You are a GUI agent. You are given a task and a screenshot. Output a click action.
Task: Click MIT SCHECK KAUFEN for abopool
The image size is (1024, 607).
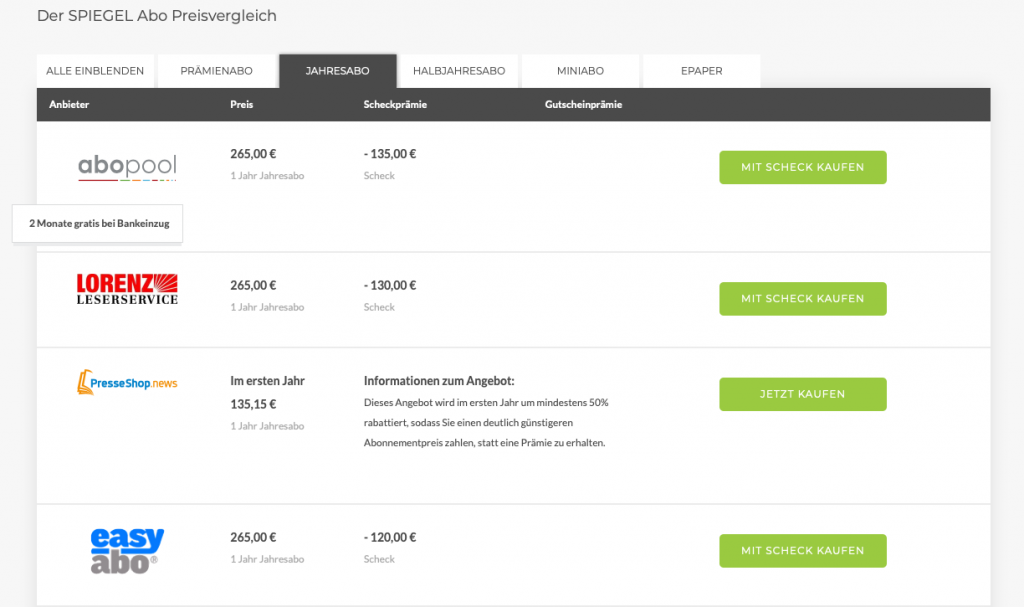pos(803,167)
